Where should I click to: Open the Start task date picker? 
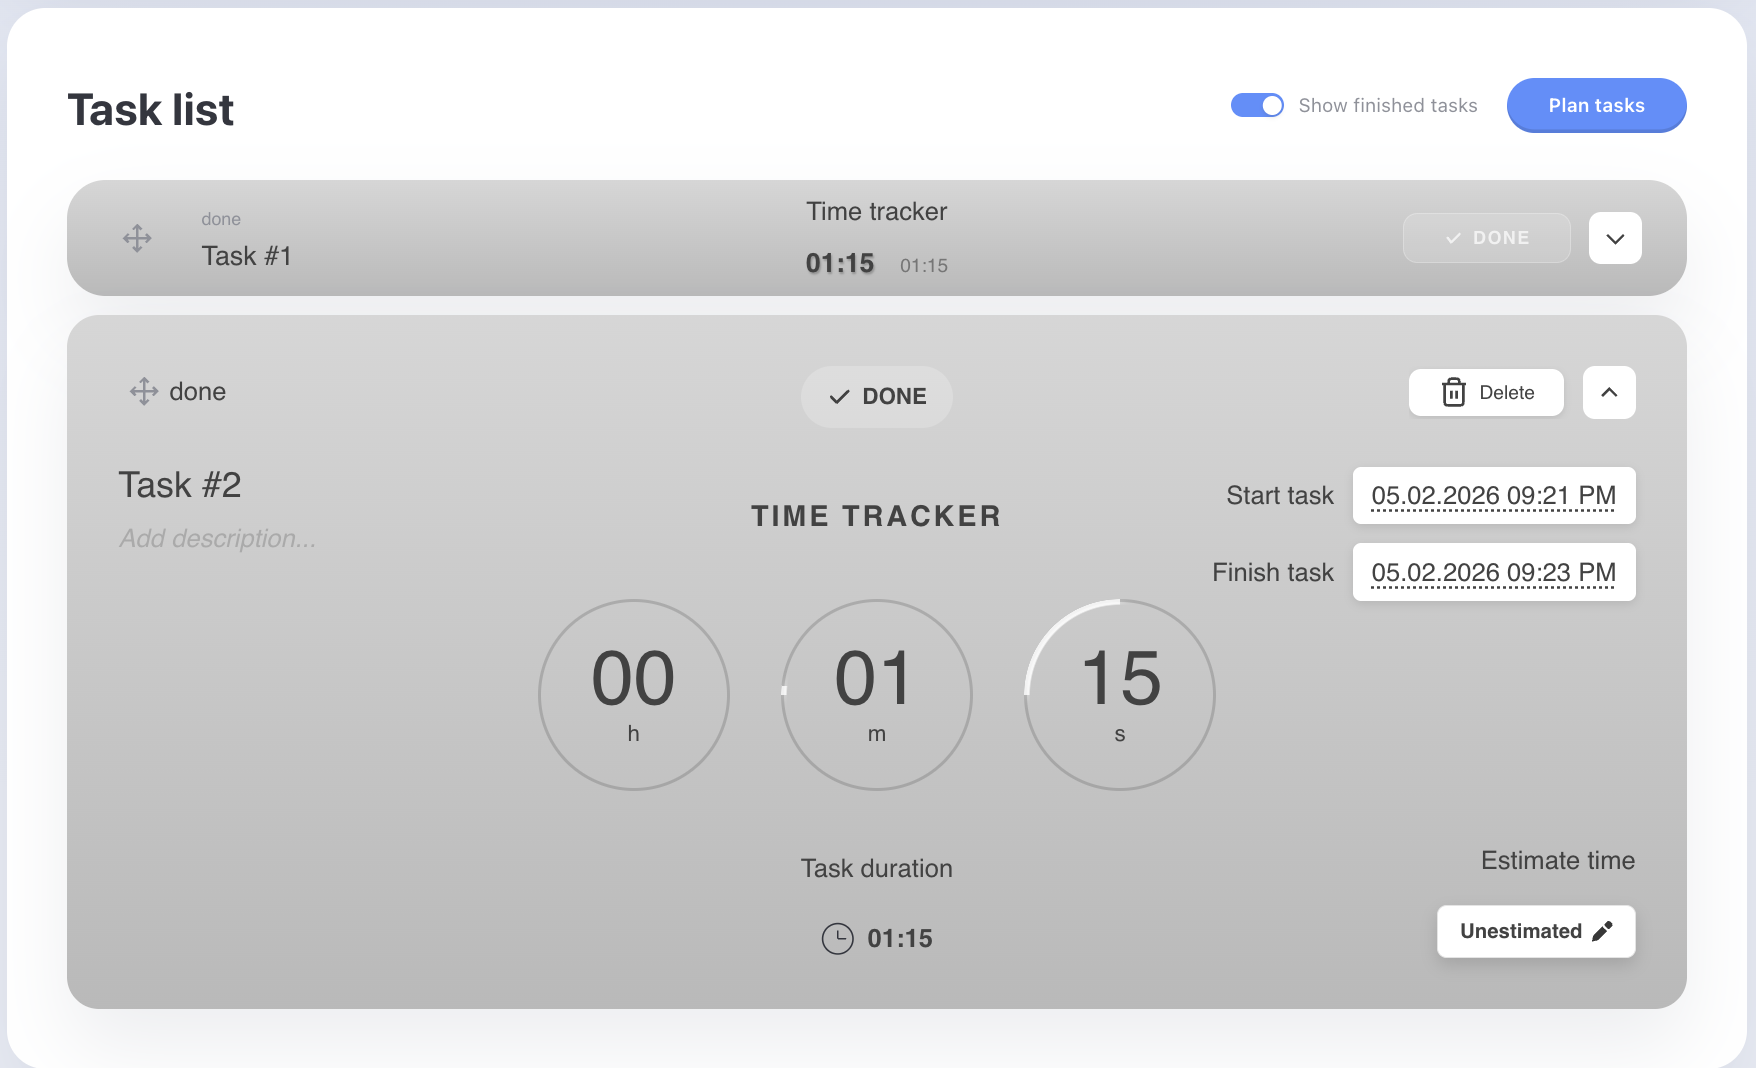click(1493, 495)
